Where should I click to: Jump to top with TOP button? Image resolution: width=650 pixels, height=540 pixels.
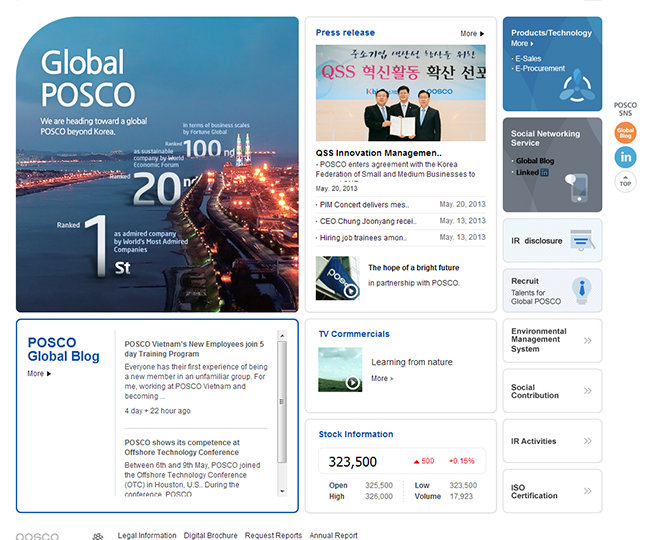625,182
